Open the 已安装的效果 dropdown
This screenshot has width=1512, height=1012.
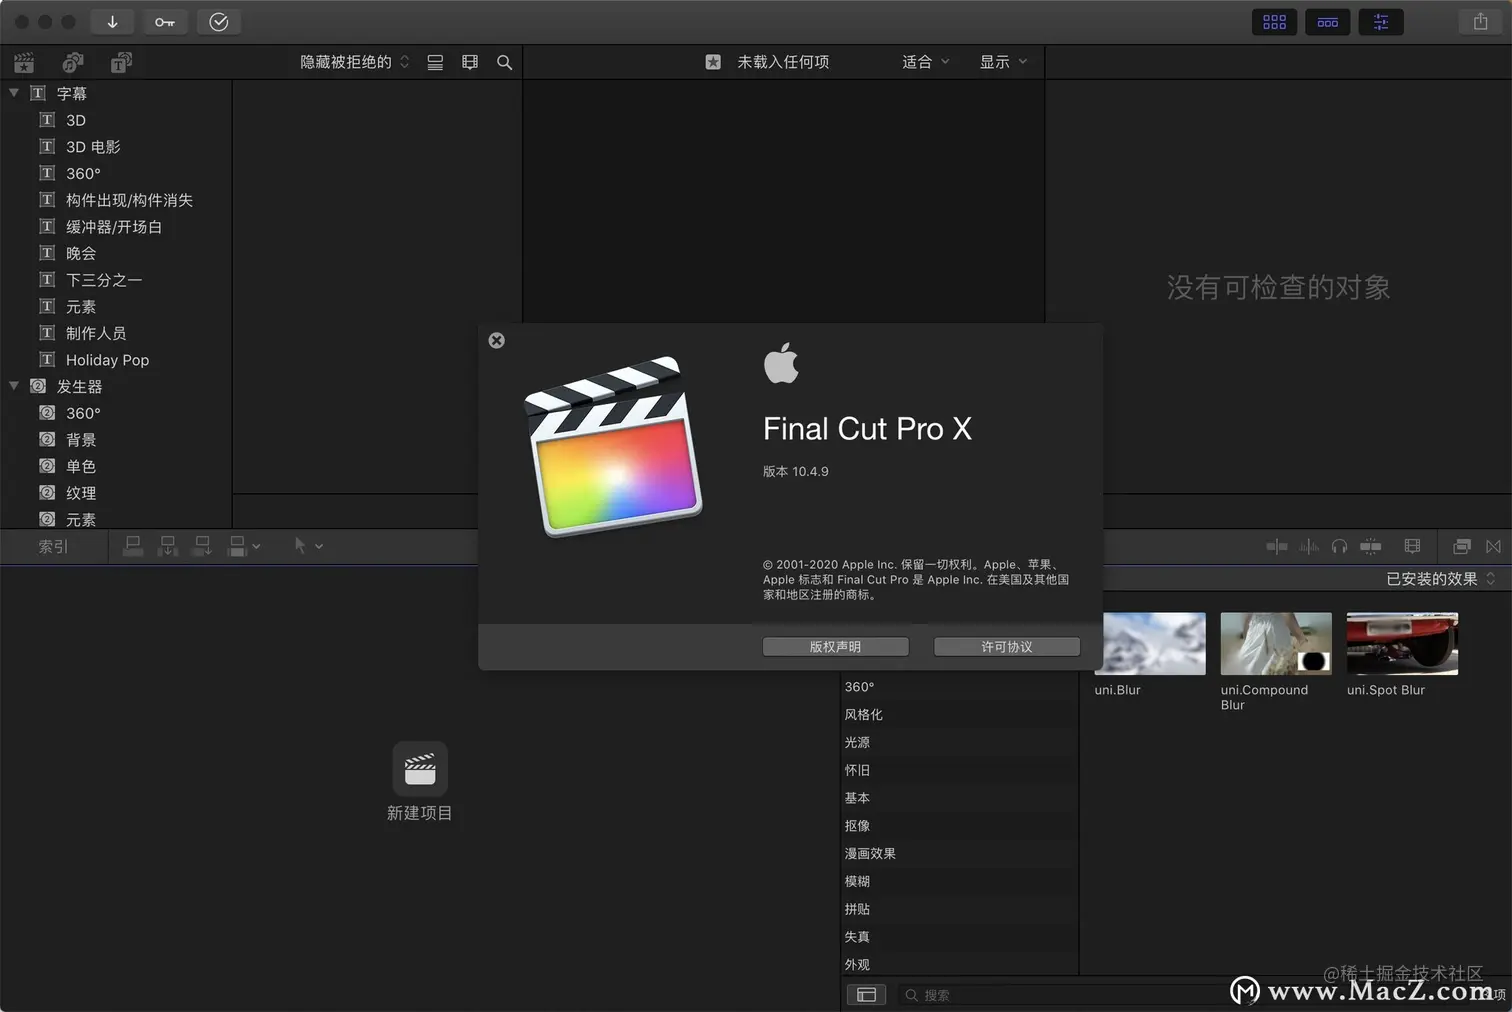coord(1440,579)
